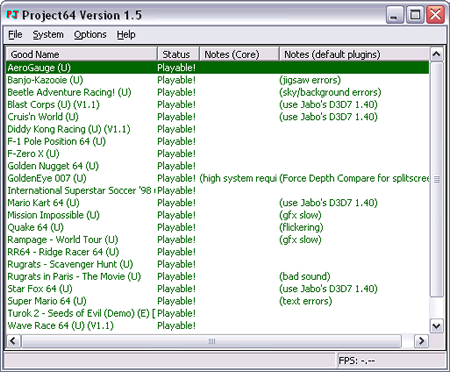Maximize the Project64 window
The height and width of the screenshot is (372, 450).
click(415, 15)
